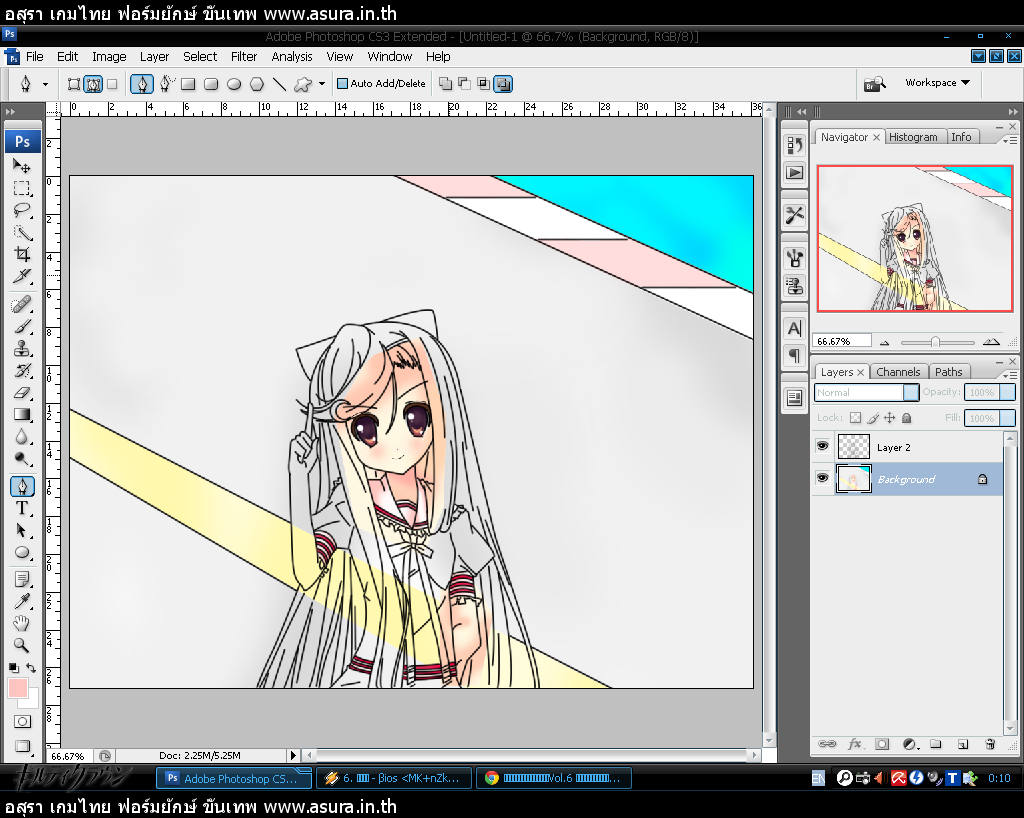Select the Dodge tool
1024x818 pixels.
22,458
